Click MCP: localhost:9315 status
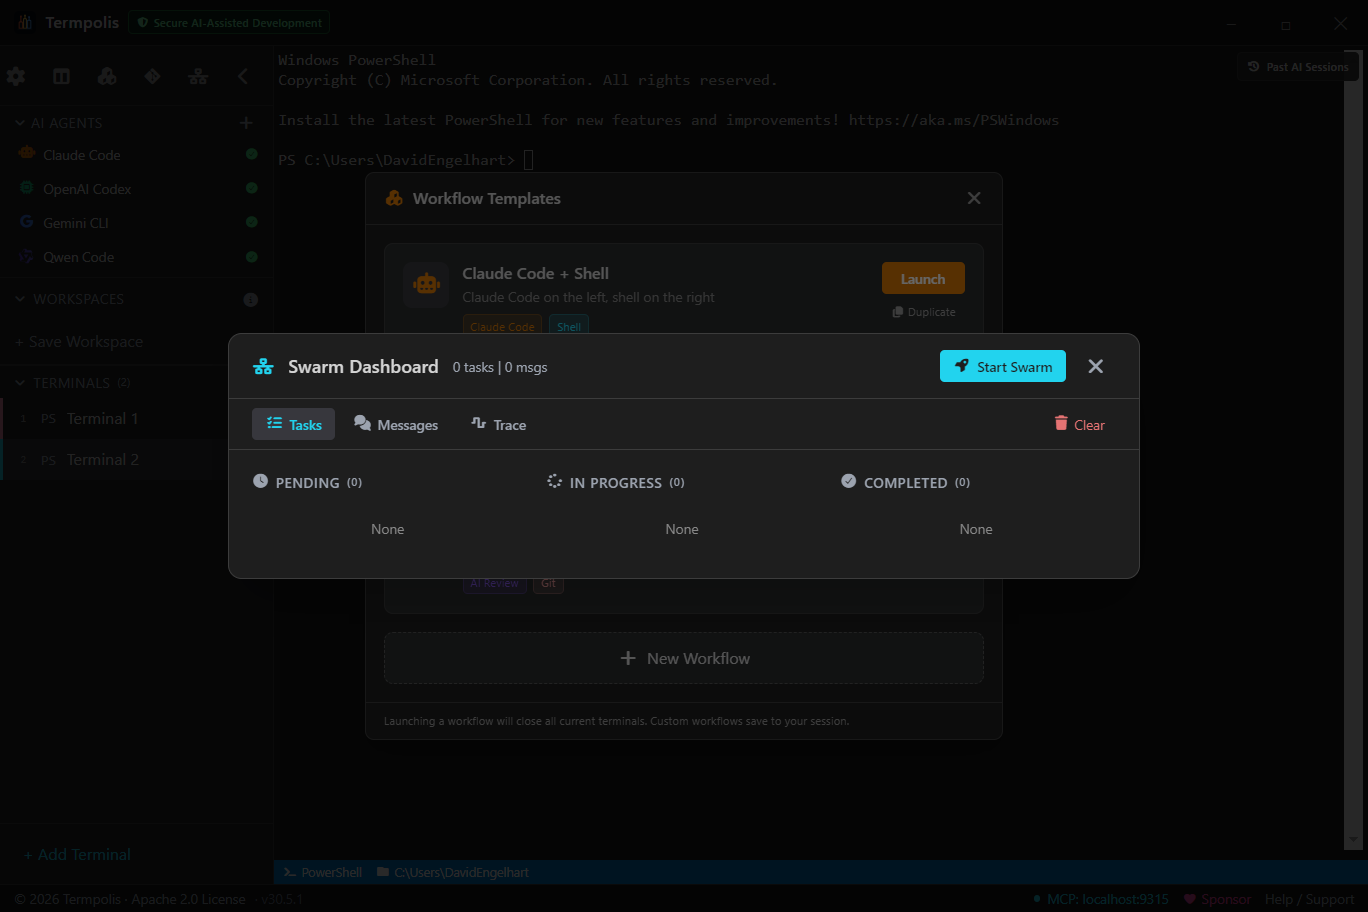This screenshot has height=912, width=1368. pos(1100,899)
